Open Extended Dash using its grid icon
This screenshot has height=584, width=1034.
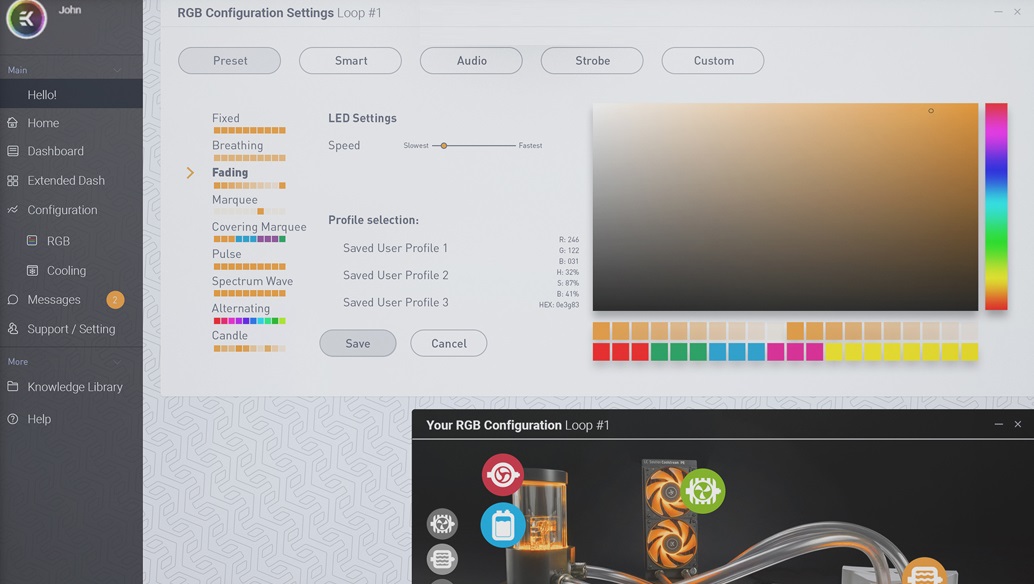pos(13,181)
